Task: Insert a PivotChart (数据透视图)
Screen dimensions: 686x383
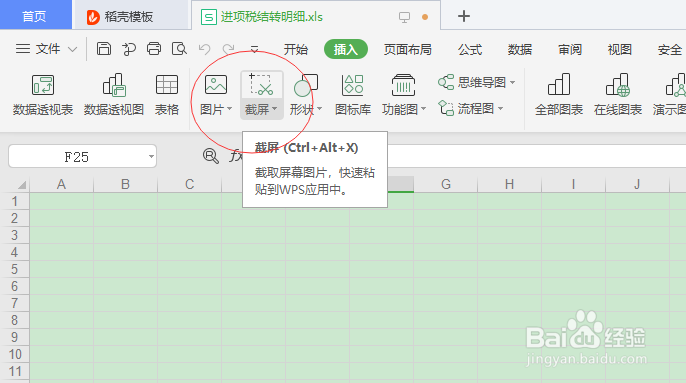Action: point(114,95)
